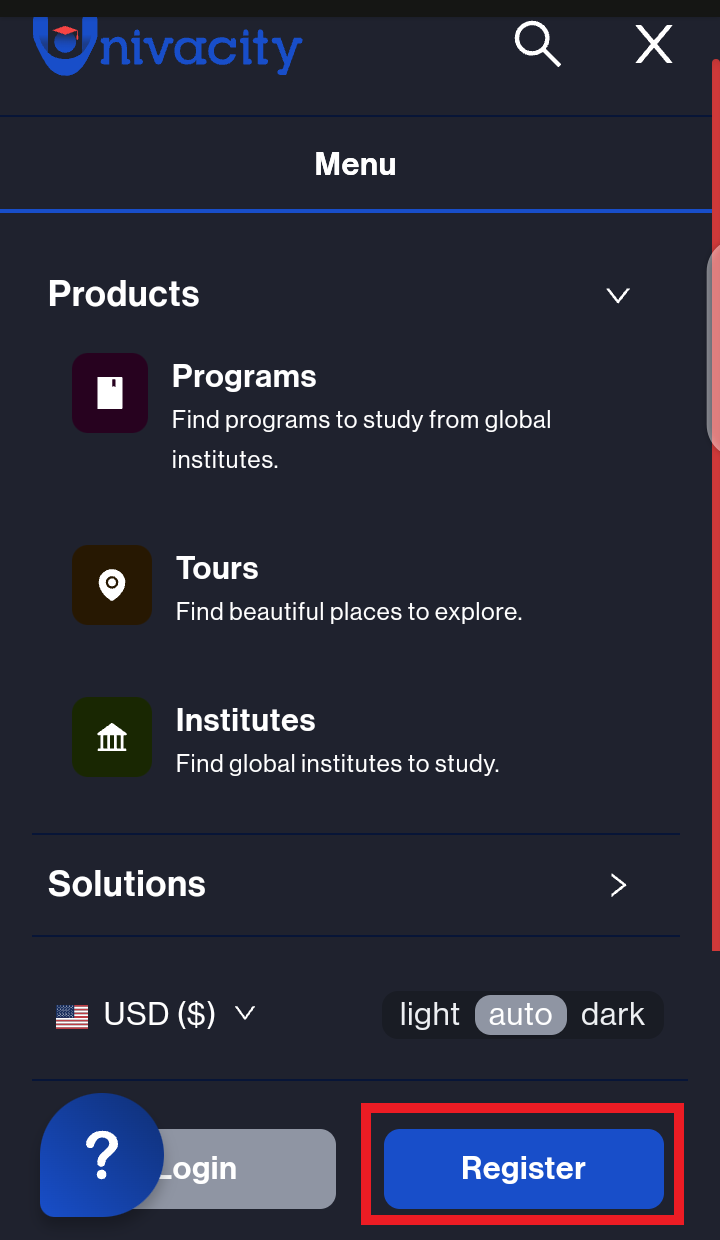Go to Tours menu entry

point(217,568)
